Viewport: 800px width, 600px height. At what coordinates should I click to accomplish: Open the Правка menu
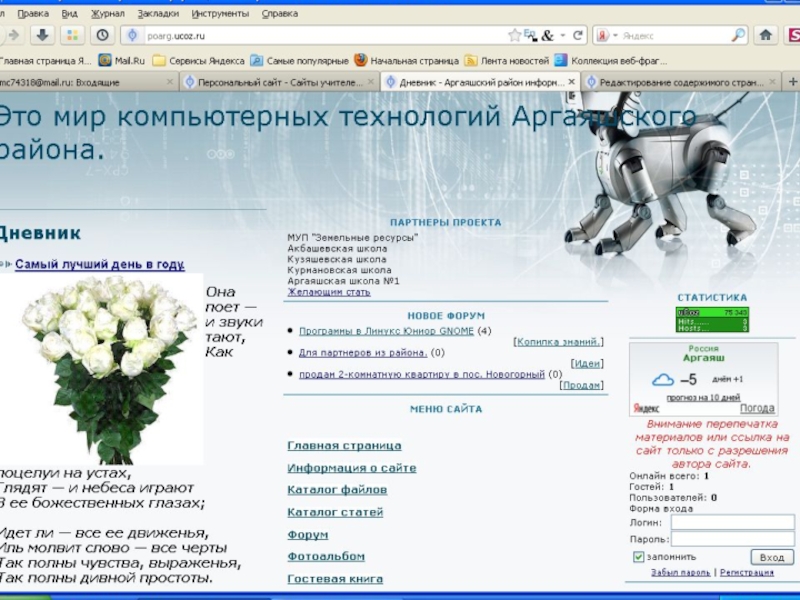click(33, 14)
